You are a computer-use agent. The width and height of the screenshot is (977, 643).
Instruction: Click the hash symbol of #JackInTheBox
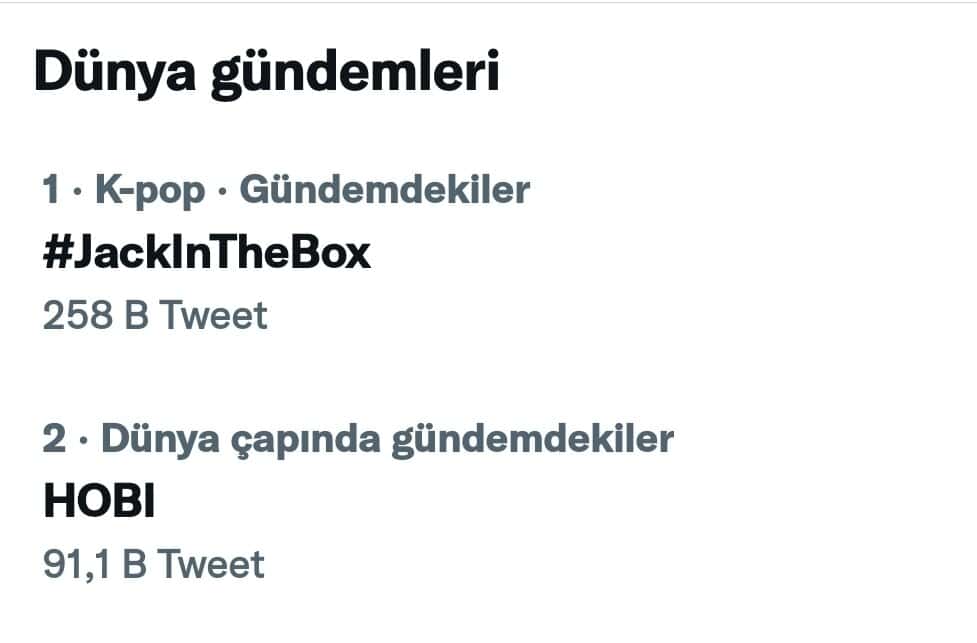click(x=55, y=253)
